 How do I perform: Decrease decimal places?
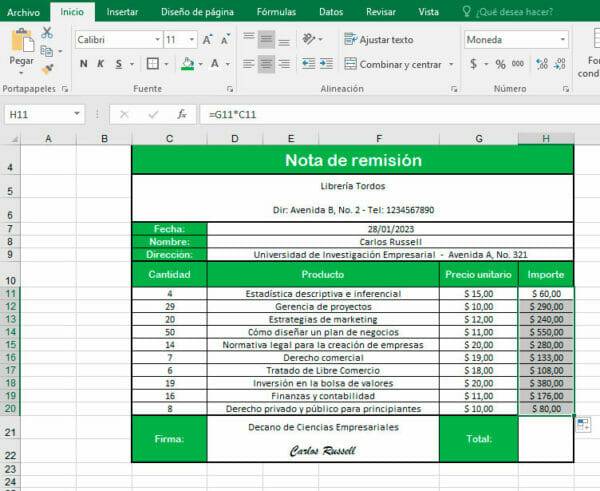pos(559,64)
